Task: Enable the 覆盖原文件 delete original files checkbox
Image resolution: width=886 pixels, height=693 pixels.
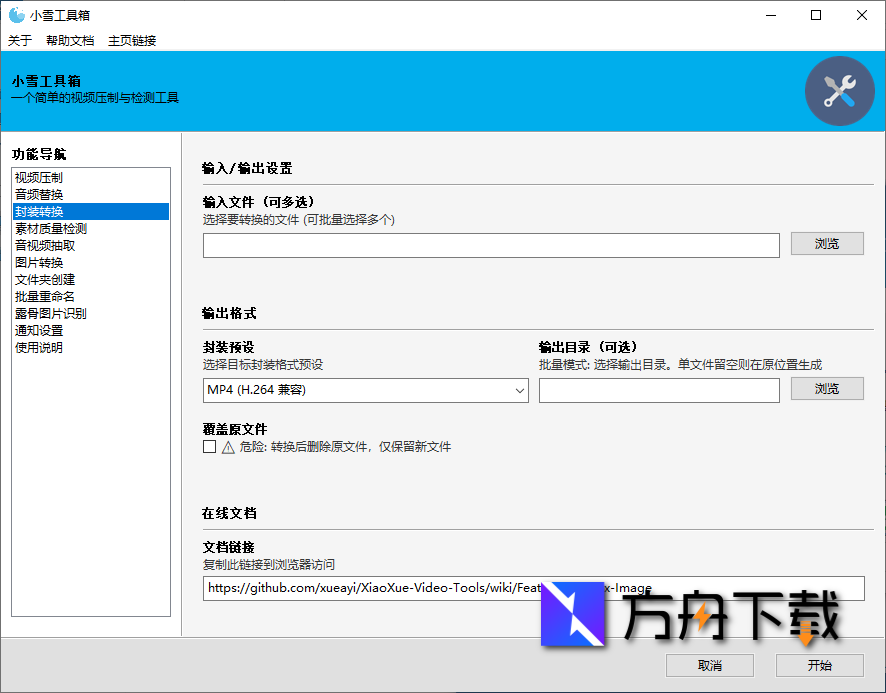Action: pyautogui.click(x=207, y=447)
